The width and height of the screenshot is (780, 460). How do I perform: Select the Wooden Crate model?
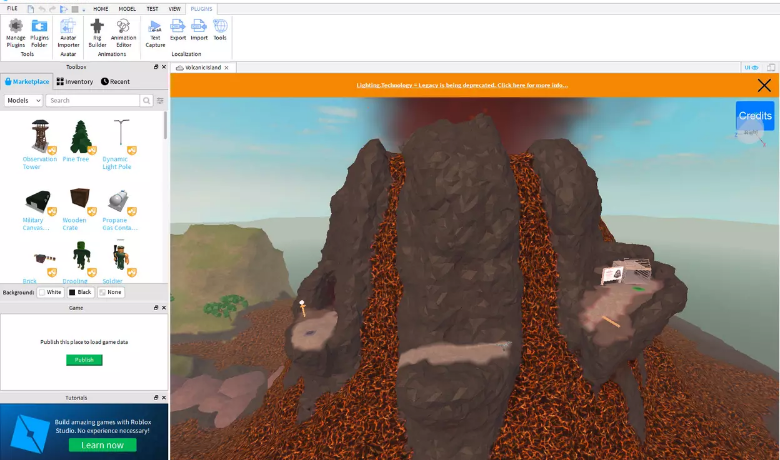(x=80, y=199)
